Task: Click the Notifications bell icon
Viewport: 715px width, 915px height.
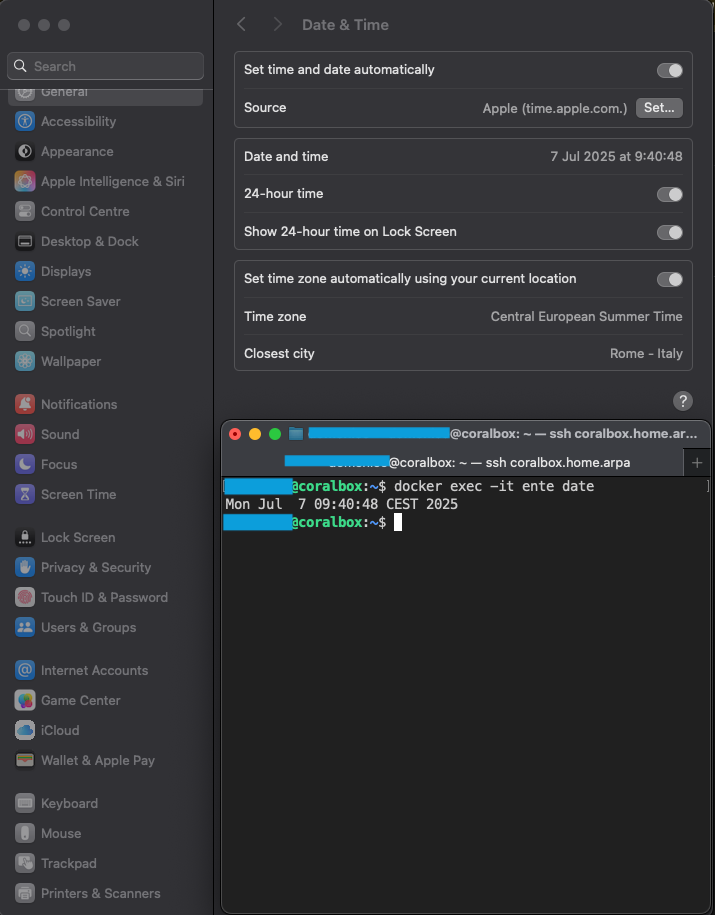Action: coord(25,404)
